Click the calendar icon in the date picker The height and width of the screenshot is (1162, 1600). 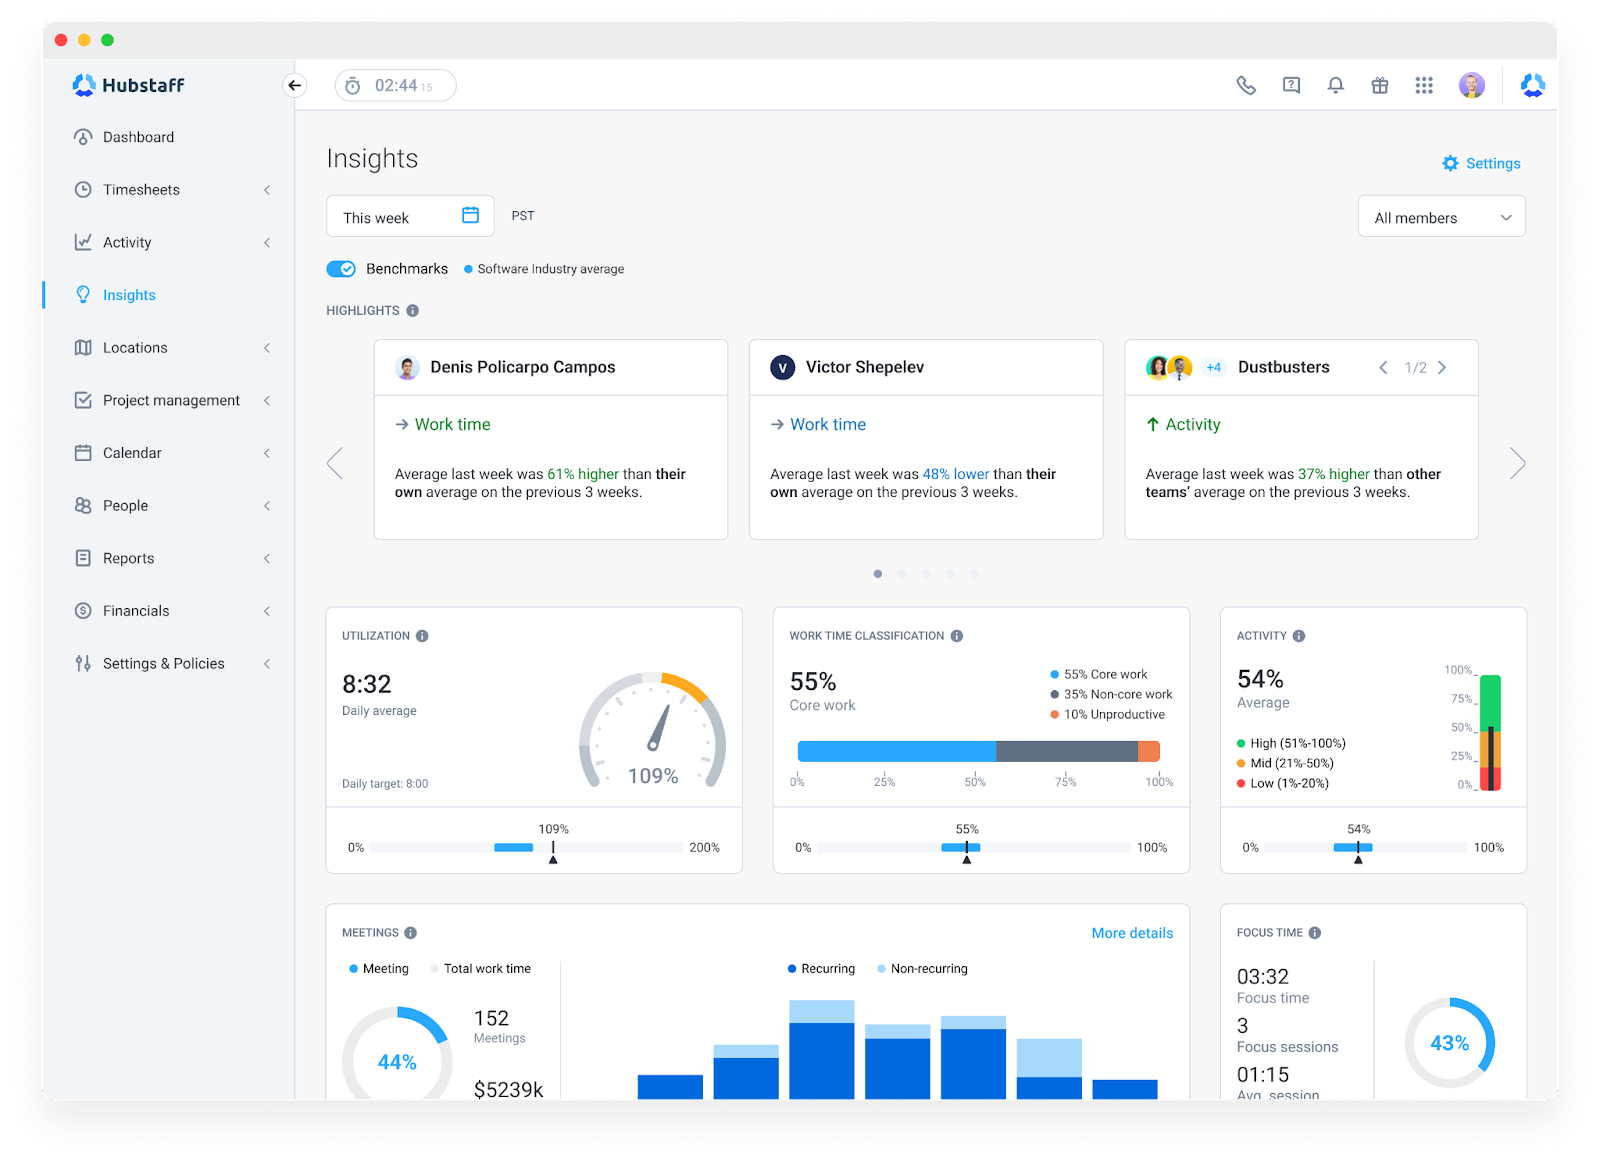point(469,215)
